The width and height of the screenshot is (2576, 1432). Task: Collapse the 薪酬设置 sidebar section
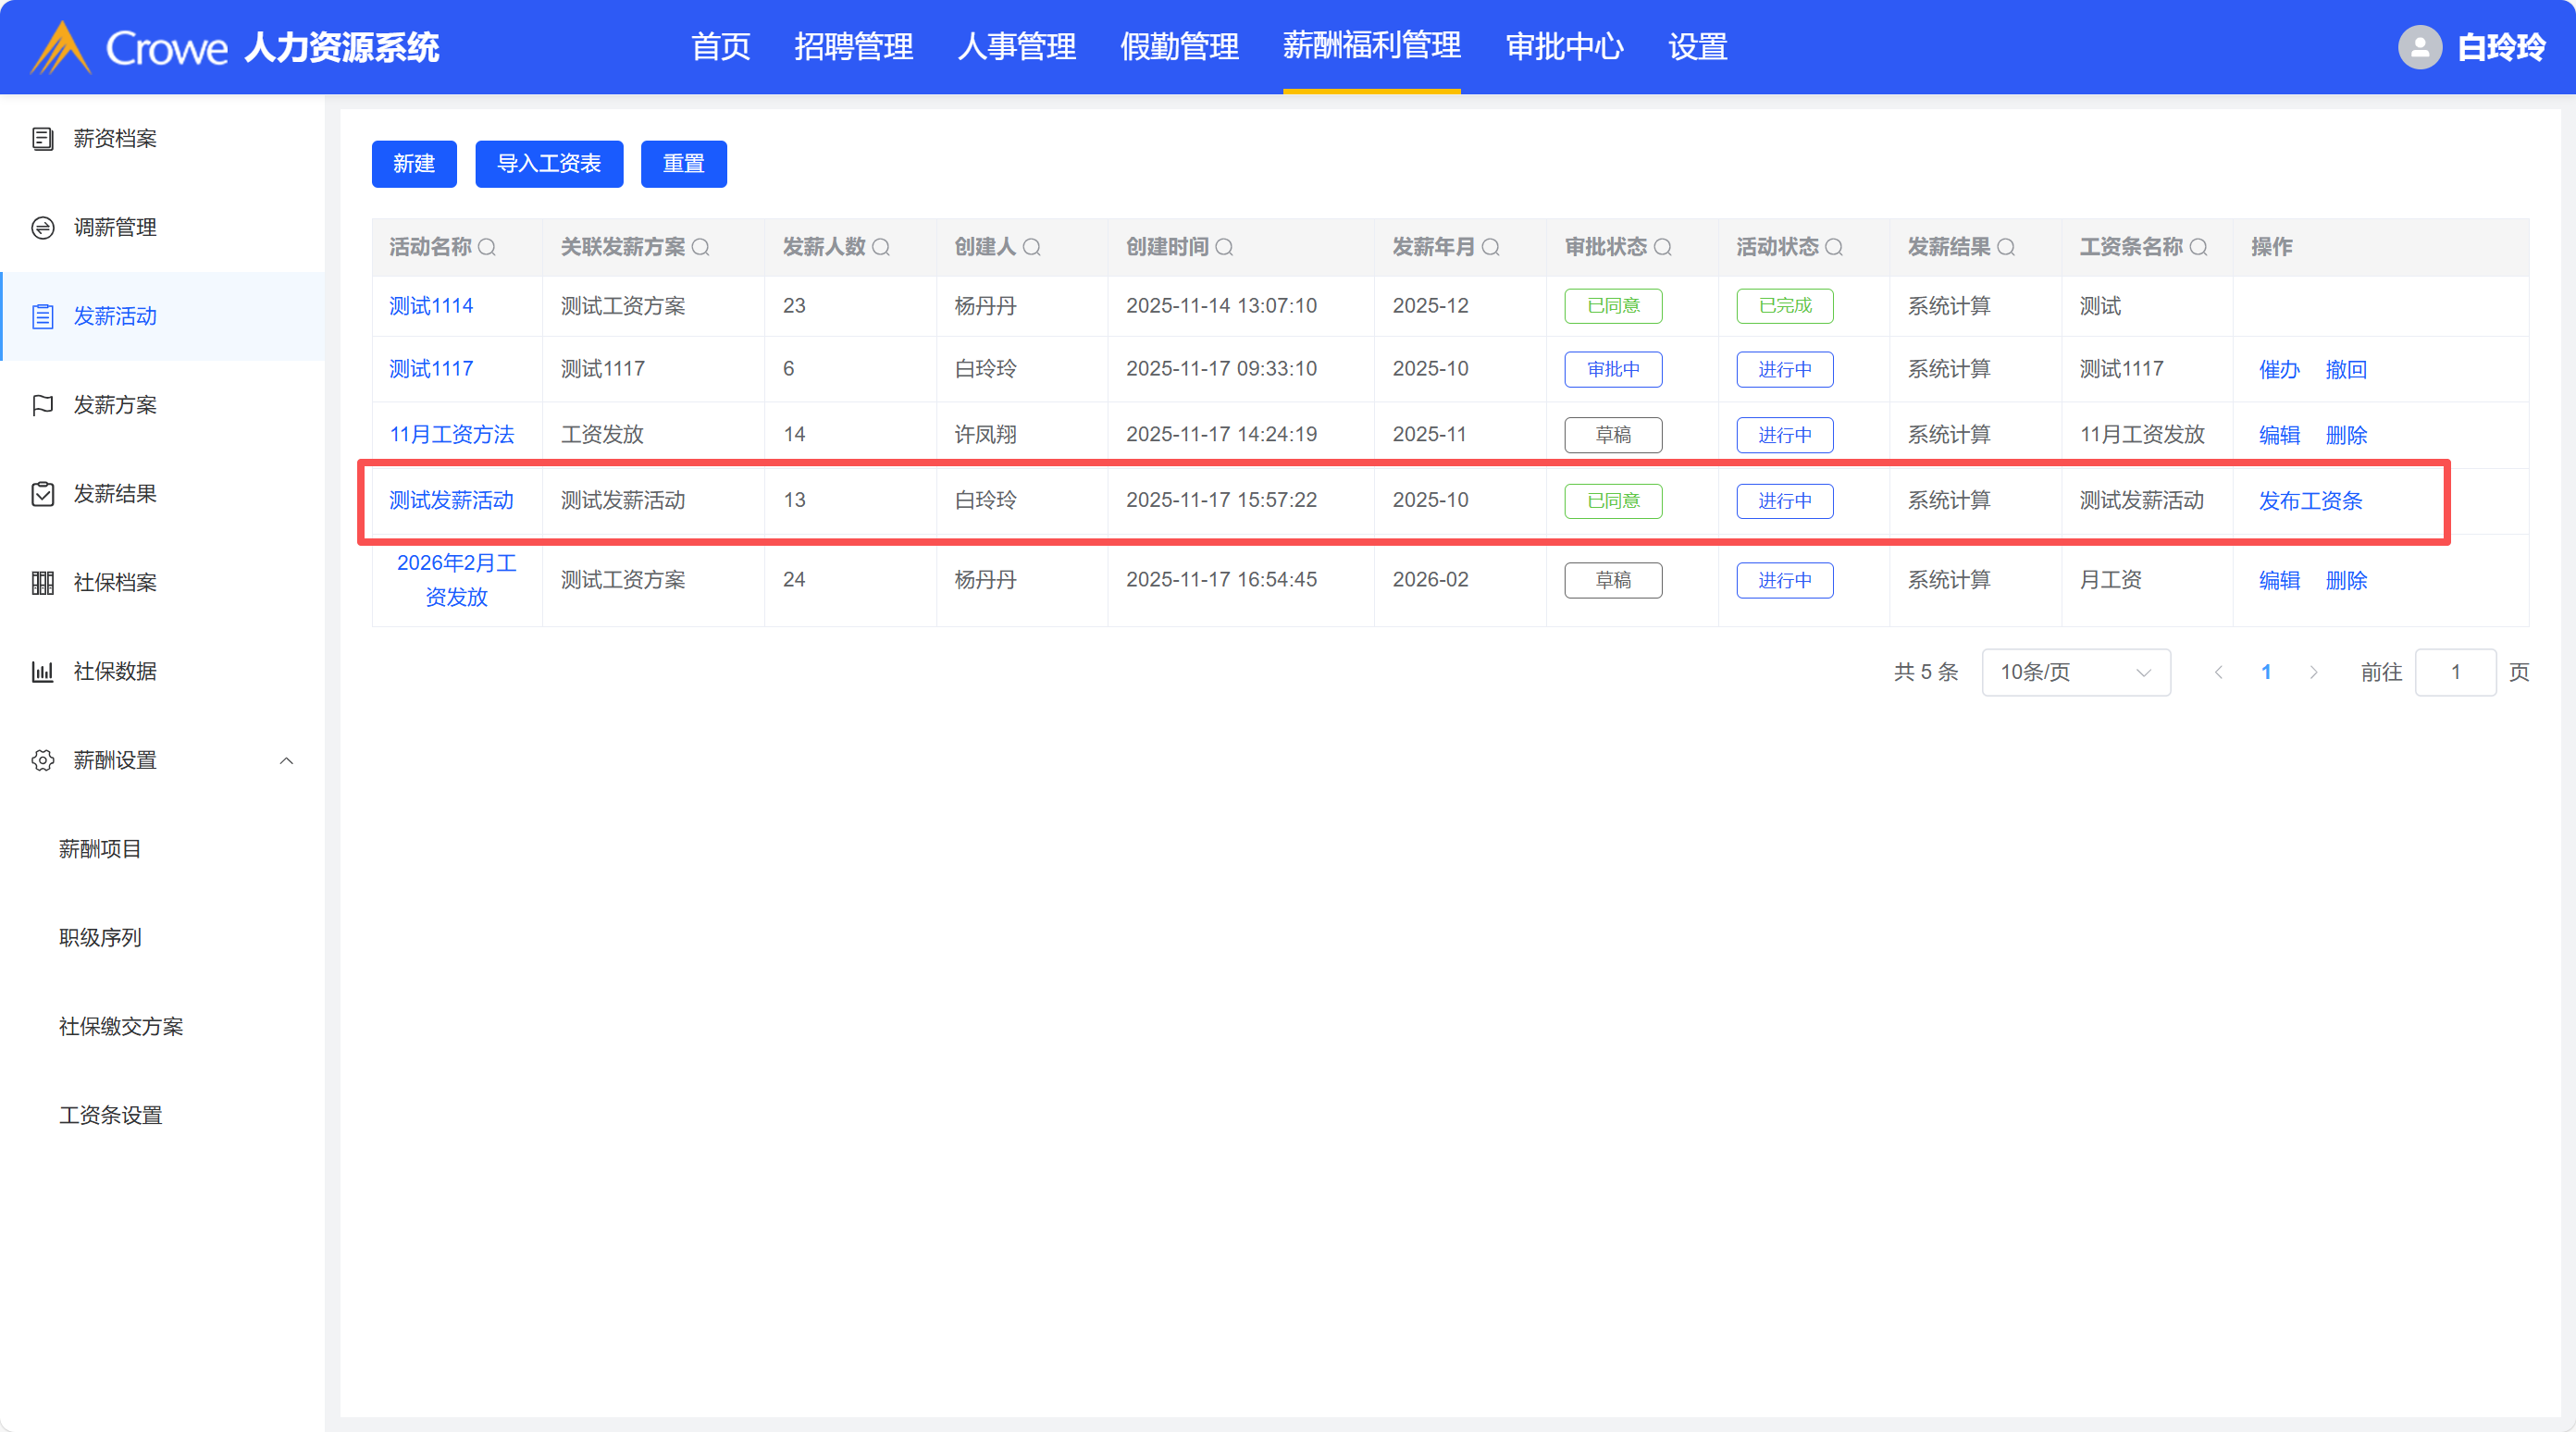point(286,761)
